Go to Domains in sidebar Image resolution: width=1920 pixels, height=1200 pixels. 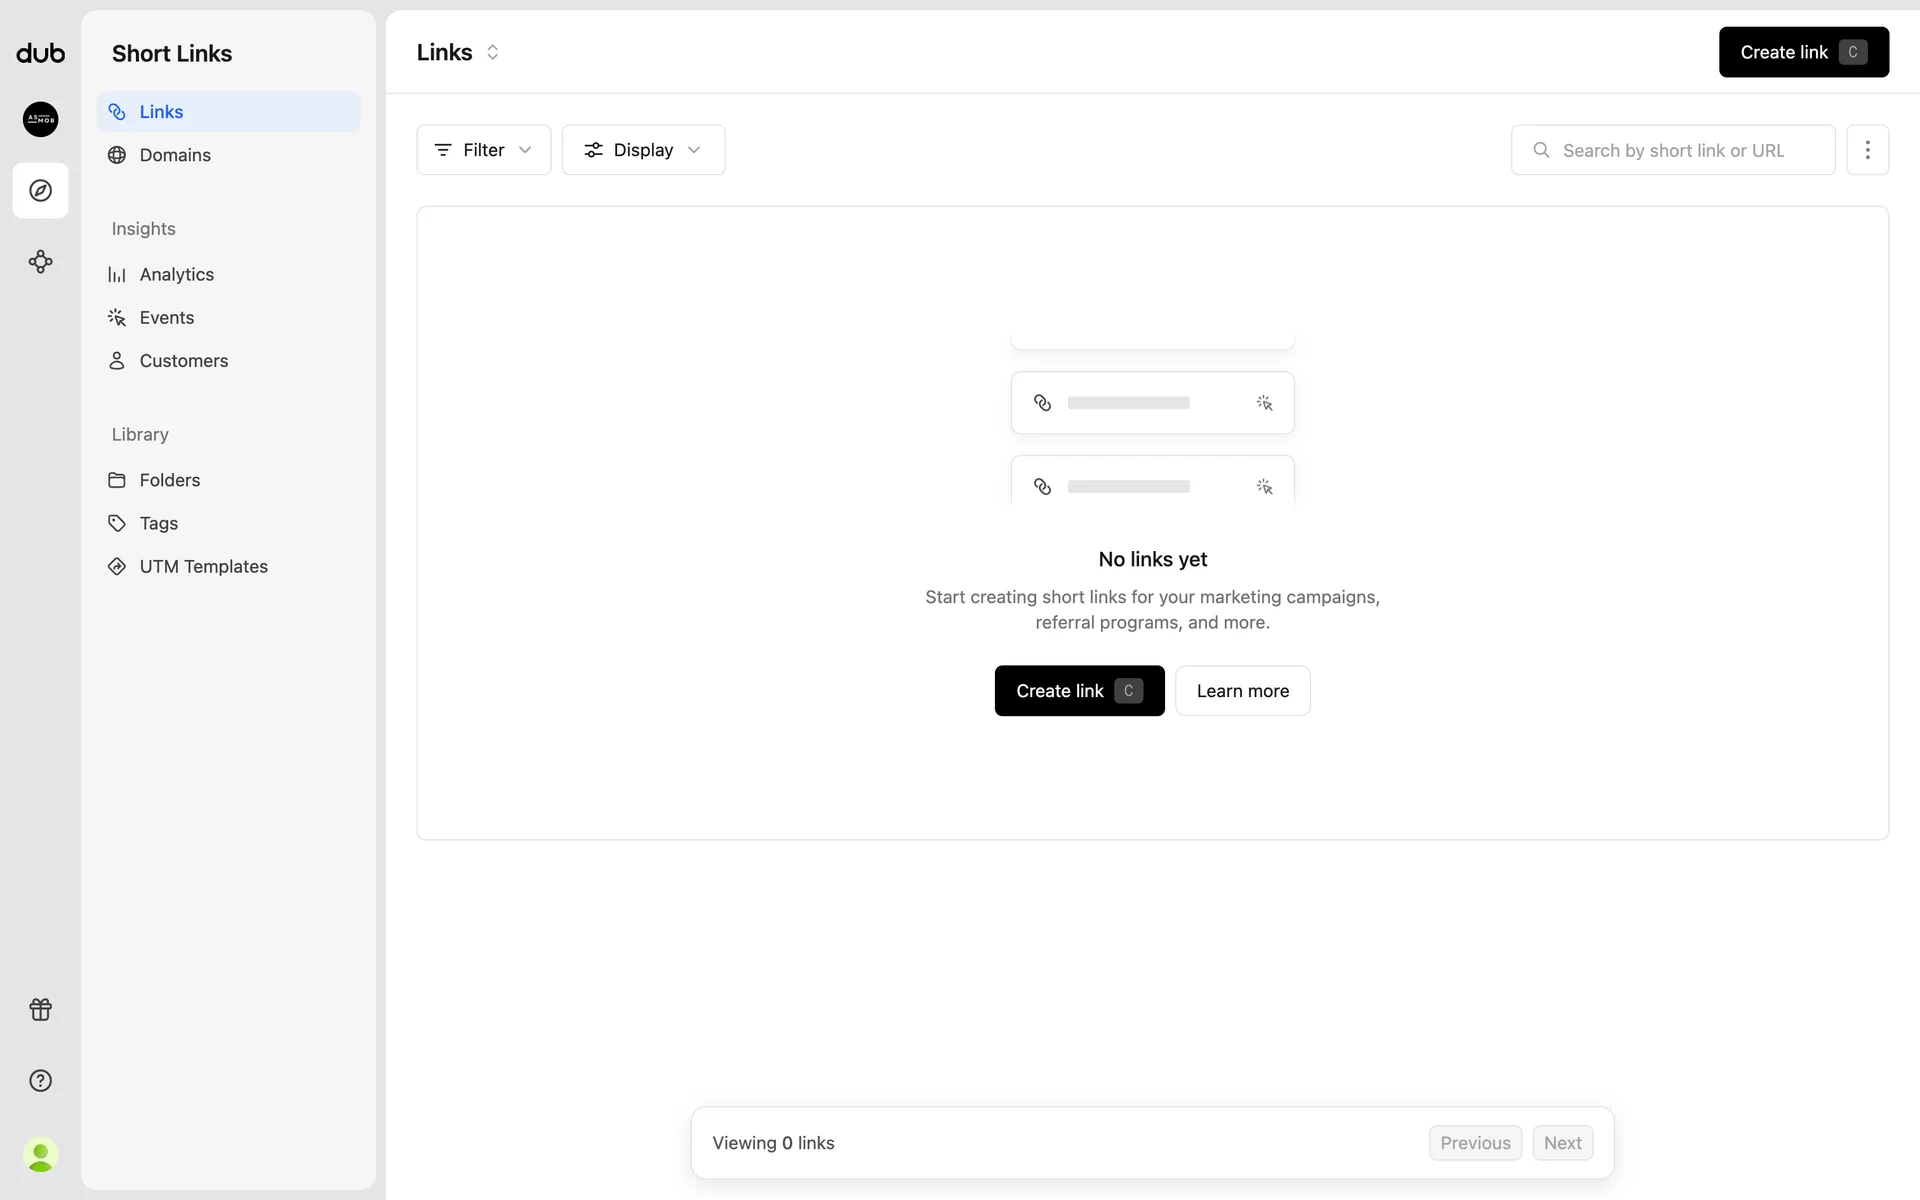point(175,155)
